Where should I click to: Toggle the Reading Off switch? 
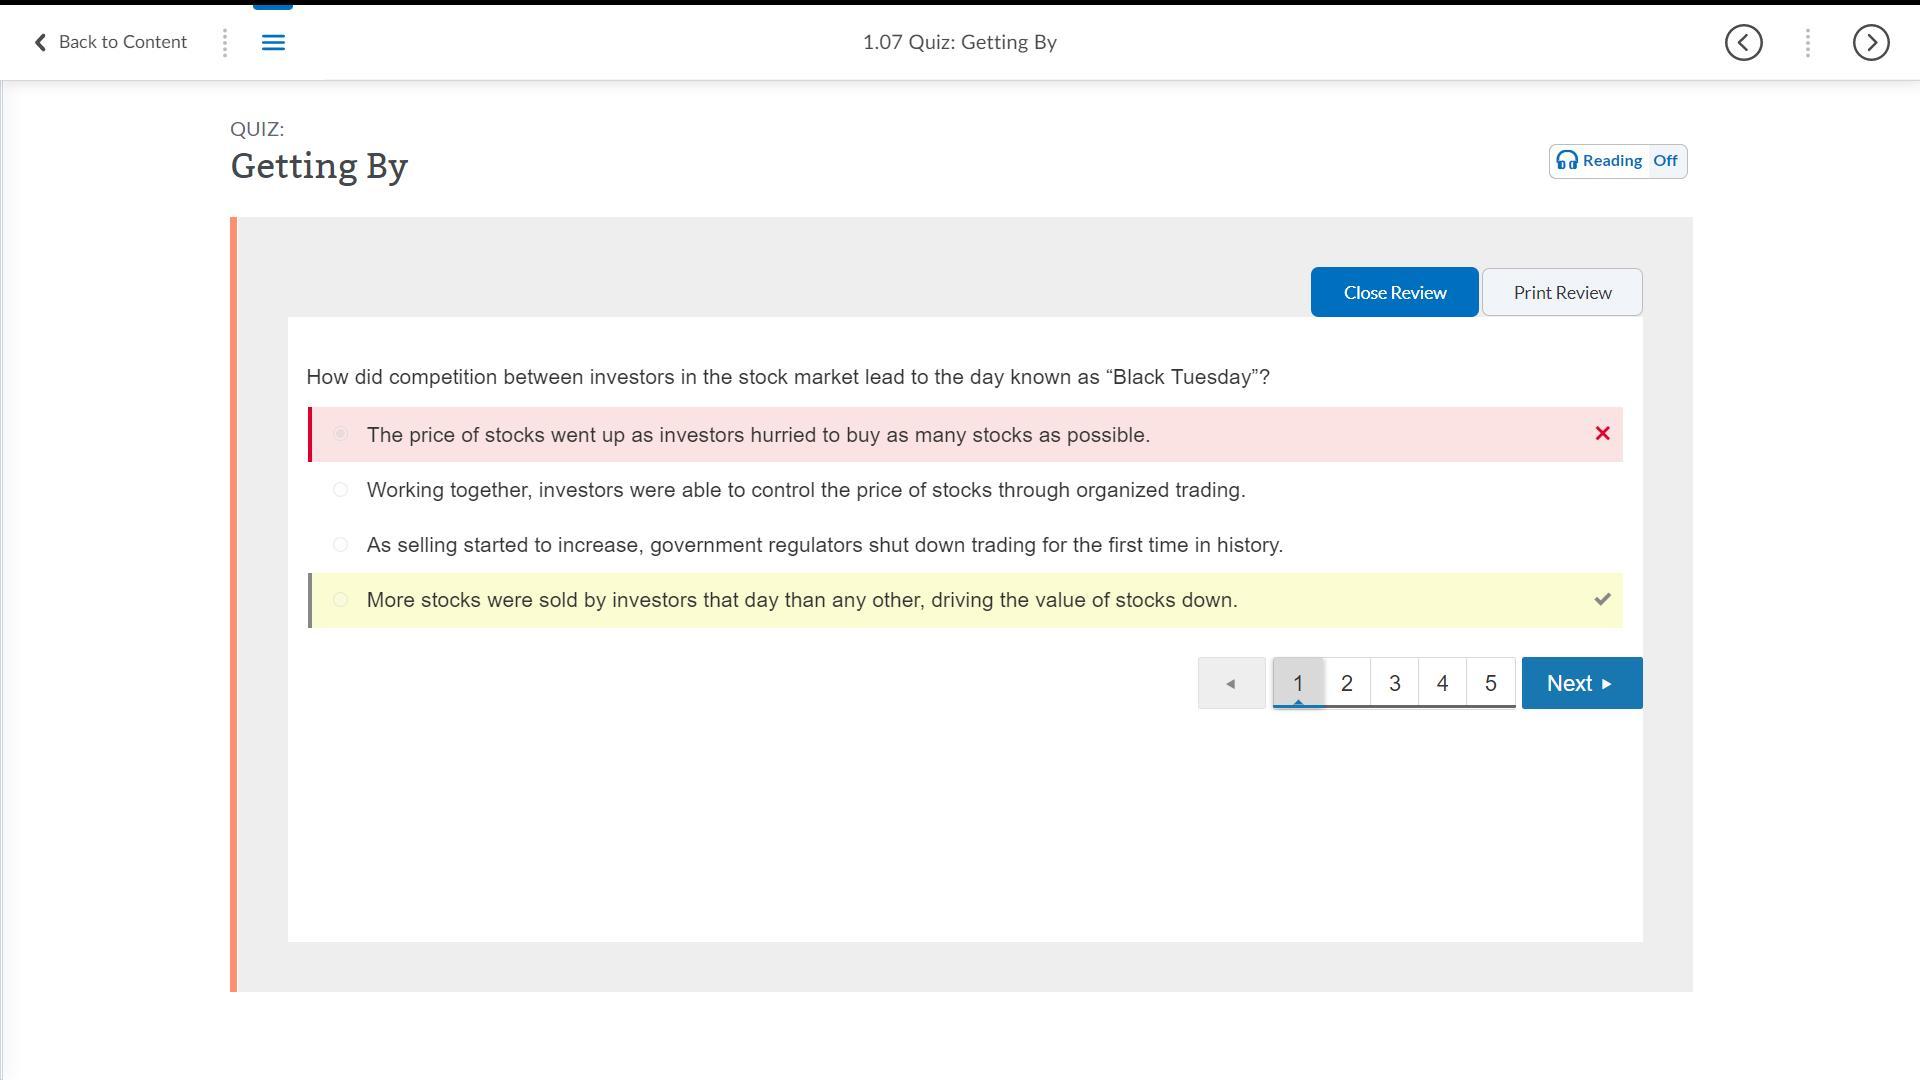click(x=1665, y=161)
